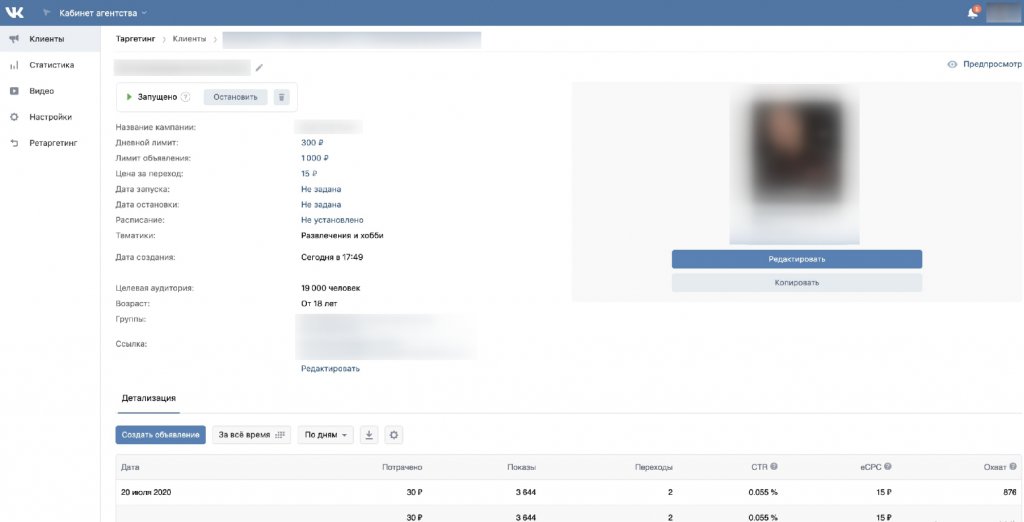
Task: Stop the ad with Остановить button
Action: (x=236, y=97)
